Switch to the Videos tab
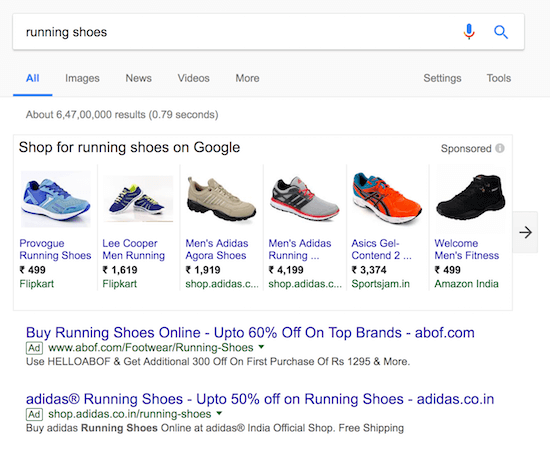 point(194,78)
